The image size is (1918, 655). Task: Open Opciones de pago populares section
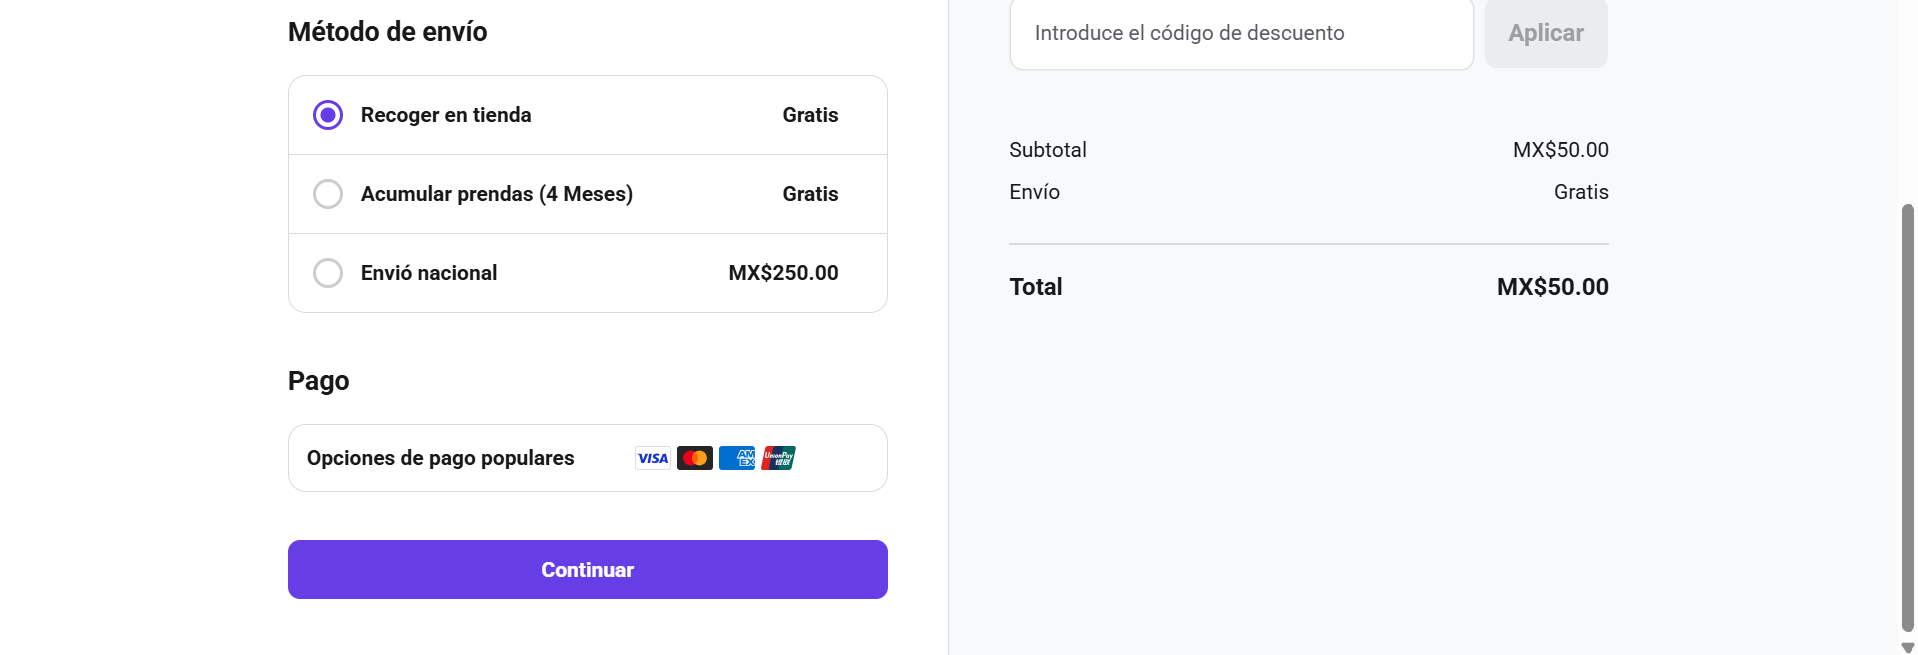tap(441, 458)
